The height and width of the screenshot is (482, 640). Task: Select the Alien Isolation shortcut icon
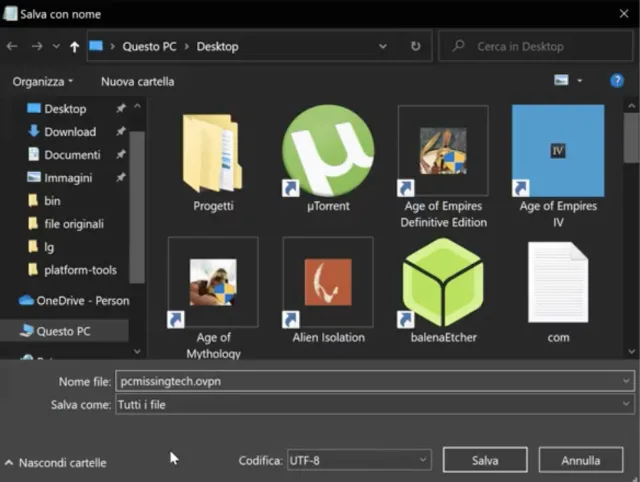pyautogui.click(x=327, y=283)
